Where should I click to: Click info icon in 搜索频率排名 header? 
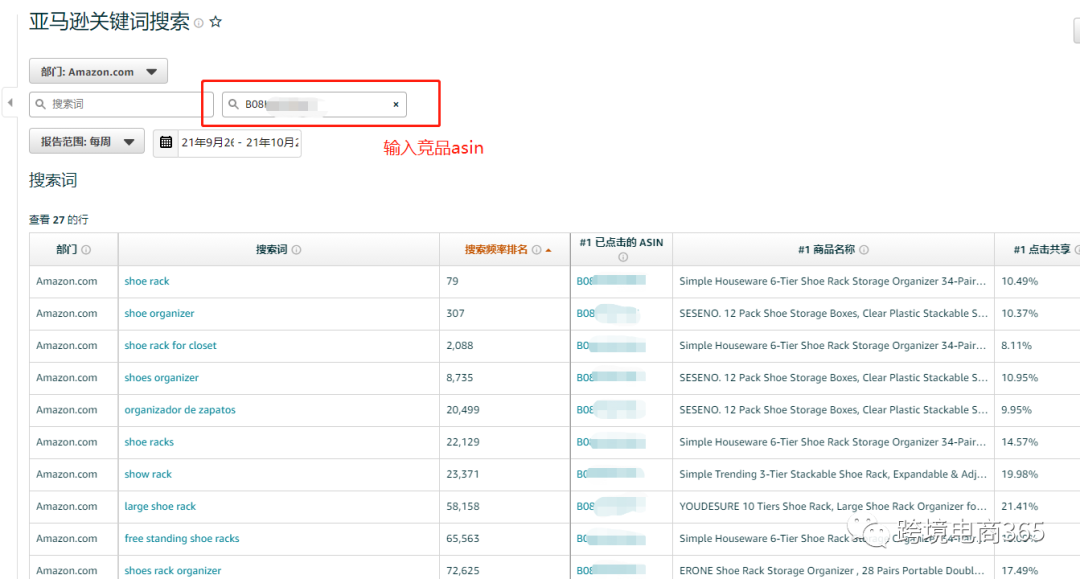537,250
